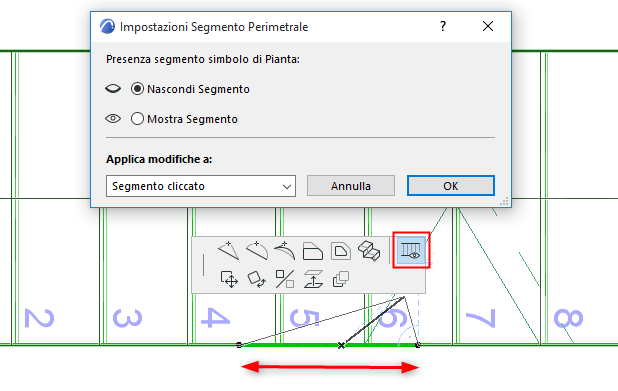Click the stair tread number 4
This screenshot has height=391, width=618.
click(215, 318)
